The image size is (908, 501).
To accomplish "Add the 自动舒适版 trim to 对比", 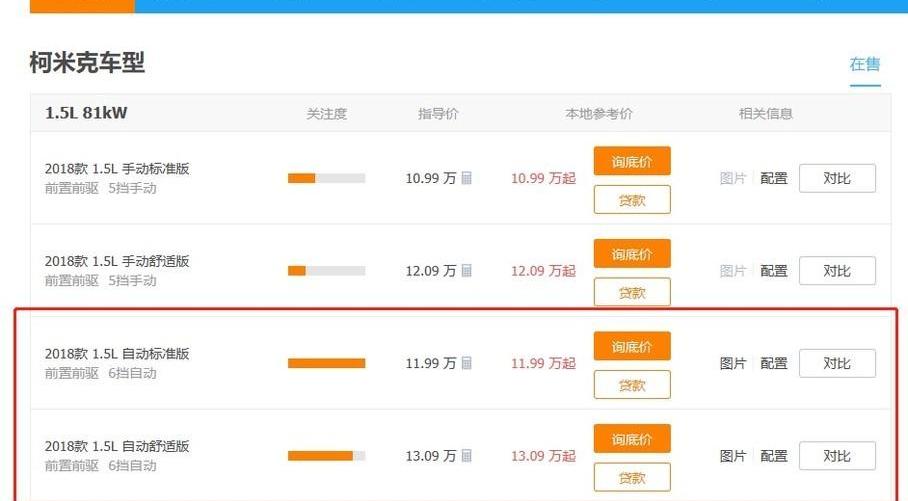I will click(x=837, y=456).
